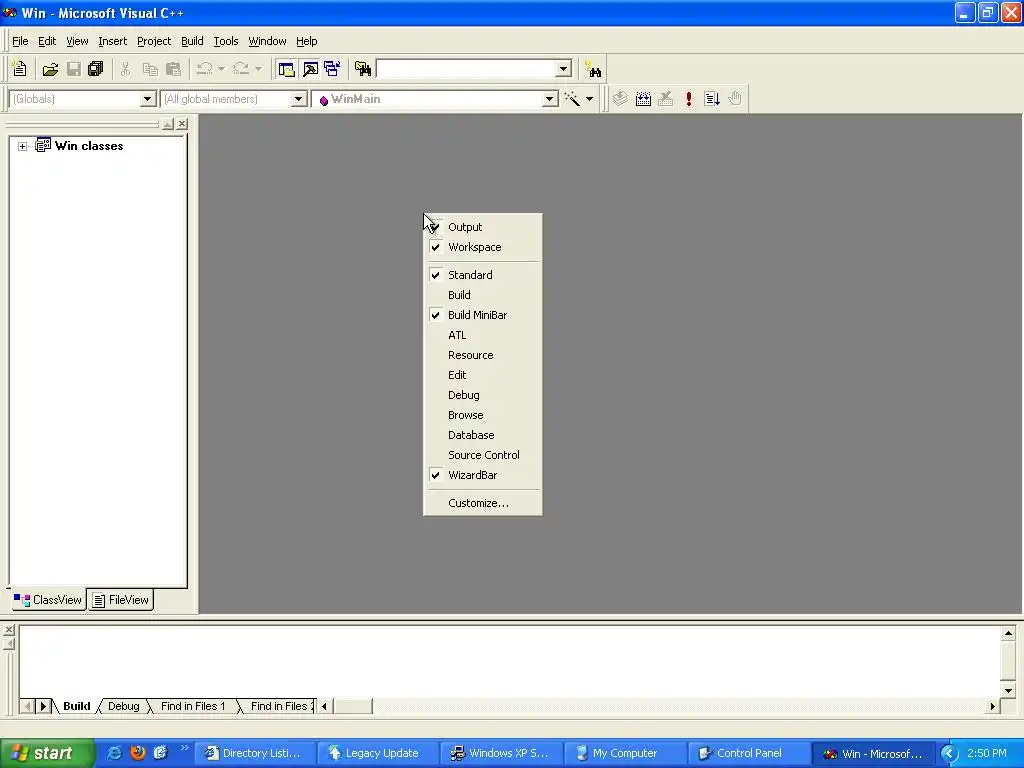Open the Find combo box dropdown arrow
The image size is (1024, 768).
click(x=564, y=69)
